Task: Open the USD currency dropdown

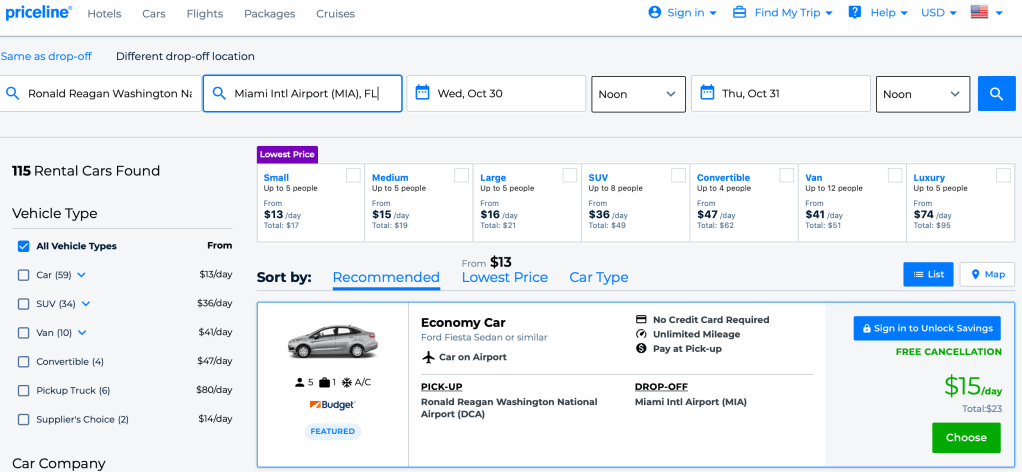Action: tap(938, 13)
